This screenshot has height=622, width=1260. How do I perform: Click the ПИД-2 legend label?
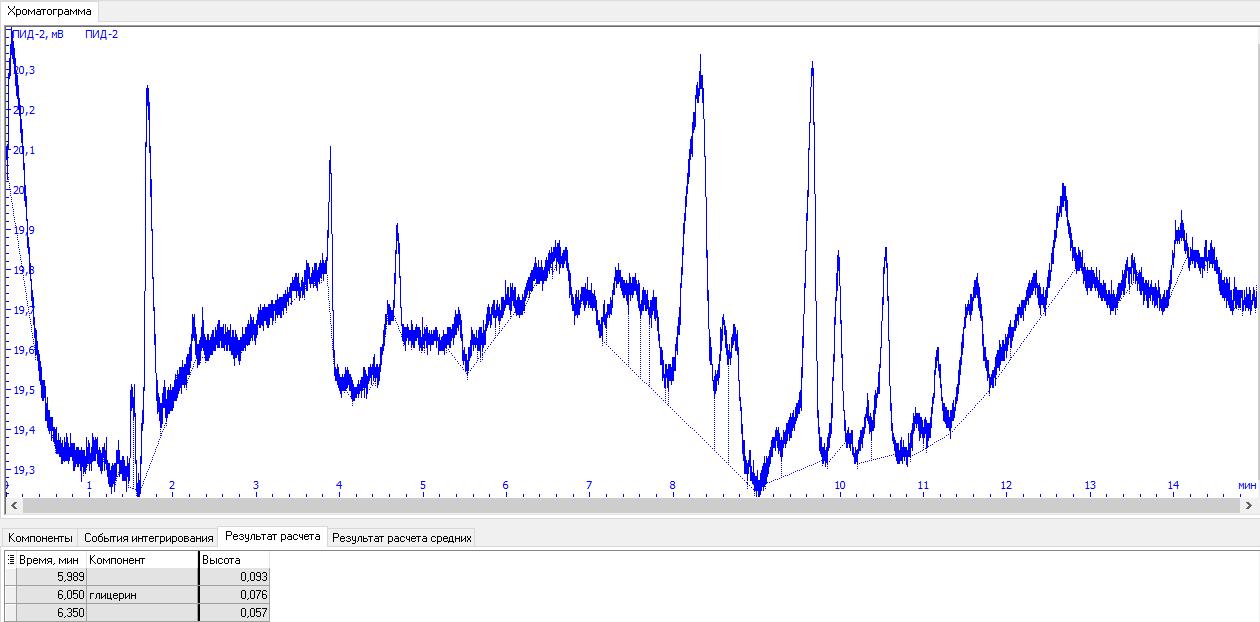pos(102,34)
